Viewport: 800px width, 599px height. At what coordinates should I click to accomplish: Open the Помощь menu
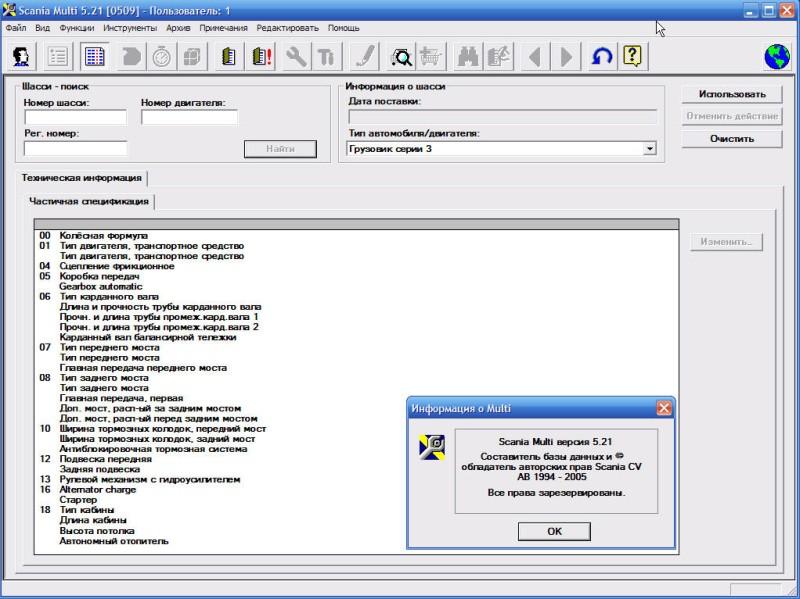343,28
